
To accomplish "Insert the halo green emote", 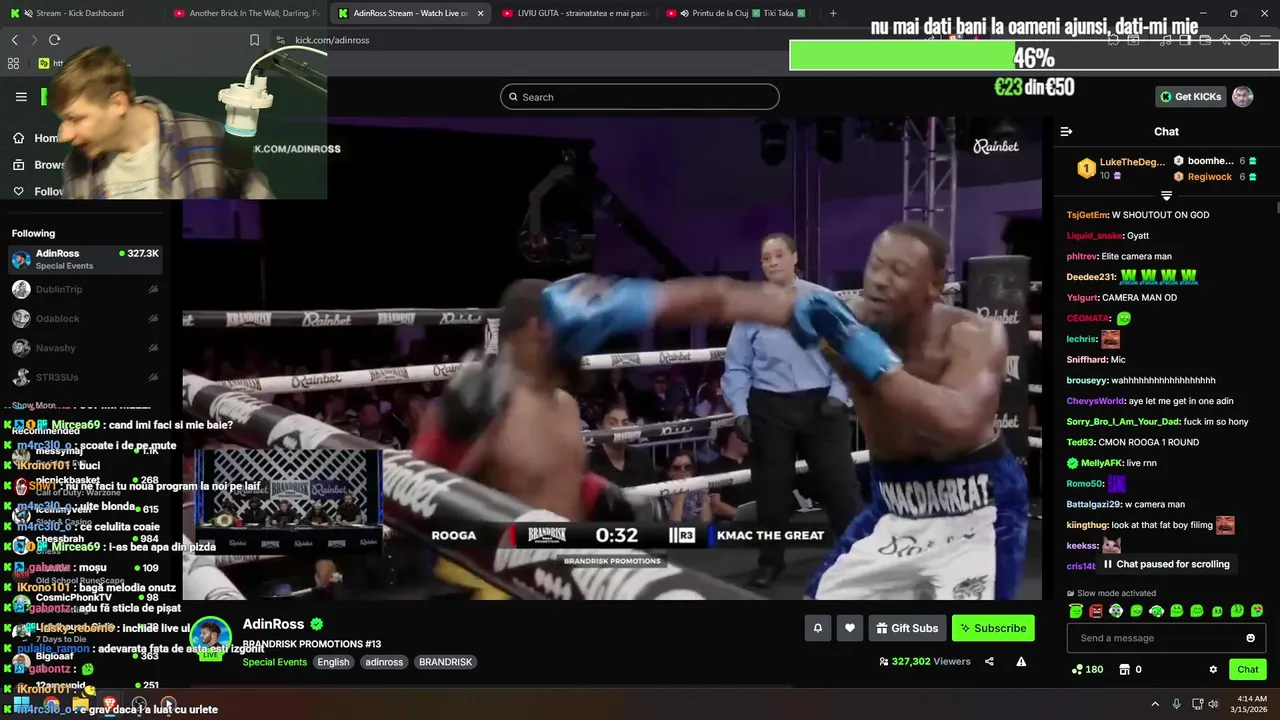I will 1076,611.
